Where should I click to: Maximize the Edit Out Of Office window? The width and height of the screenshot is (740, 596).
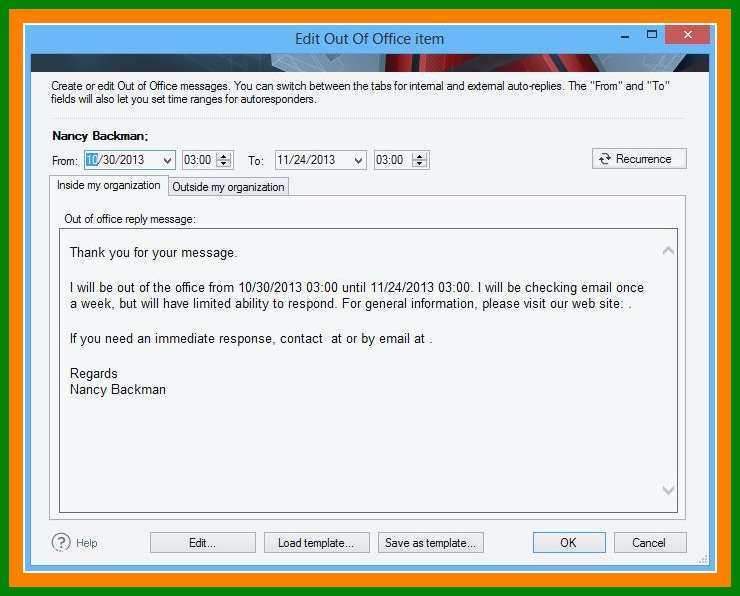[651, 34]
